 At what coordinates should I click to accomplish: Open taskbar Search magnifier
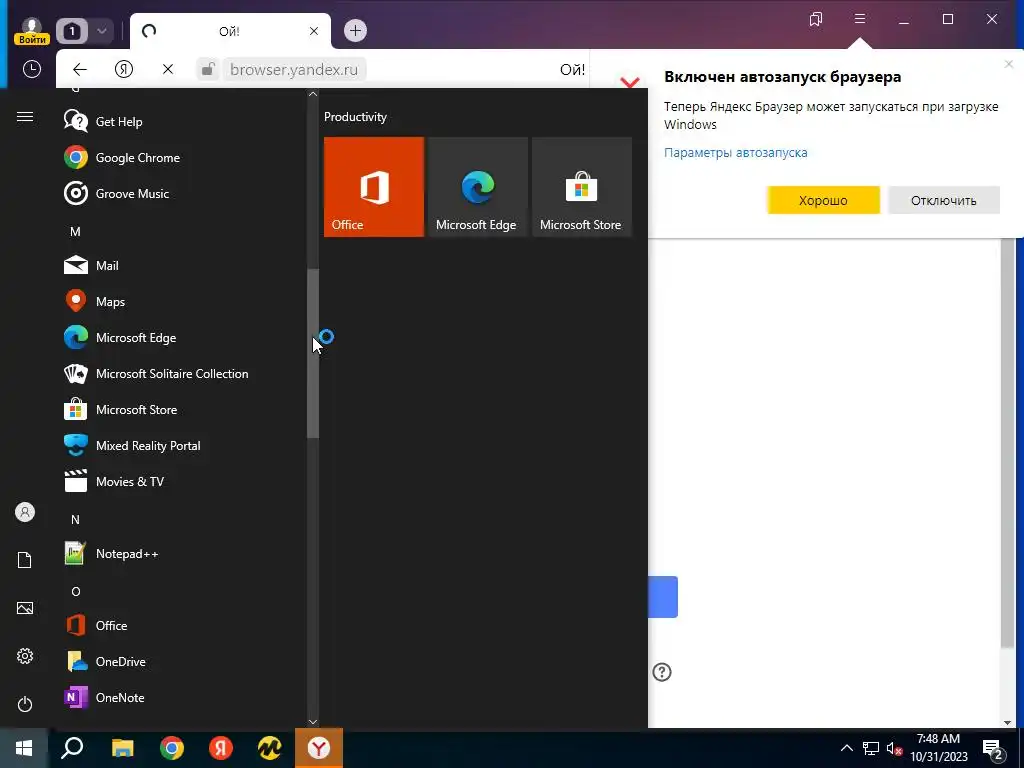[x=72, y=748]
